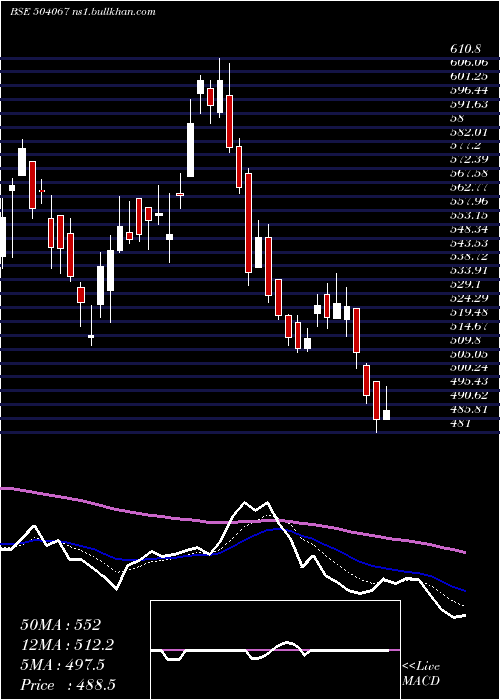
Task: Click the BSE 504067 ns1.bullkhan.com title text
Action: [83, 12]
